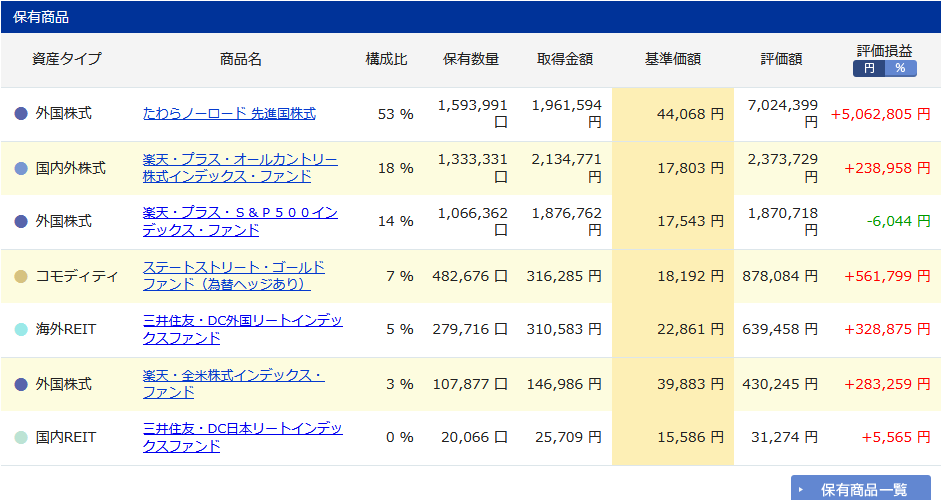The width and height of the screenshot is (950, 500).
Task: Click the 保有商品 section title
Action: (x=41, y=17)
